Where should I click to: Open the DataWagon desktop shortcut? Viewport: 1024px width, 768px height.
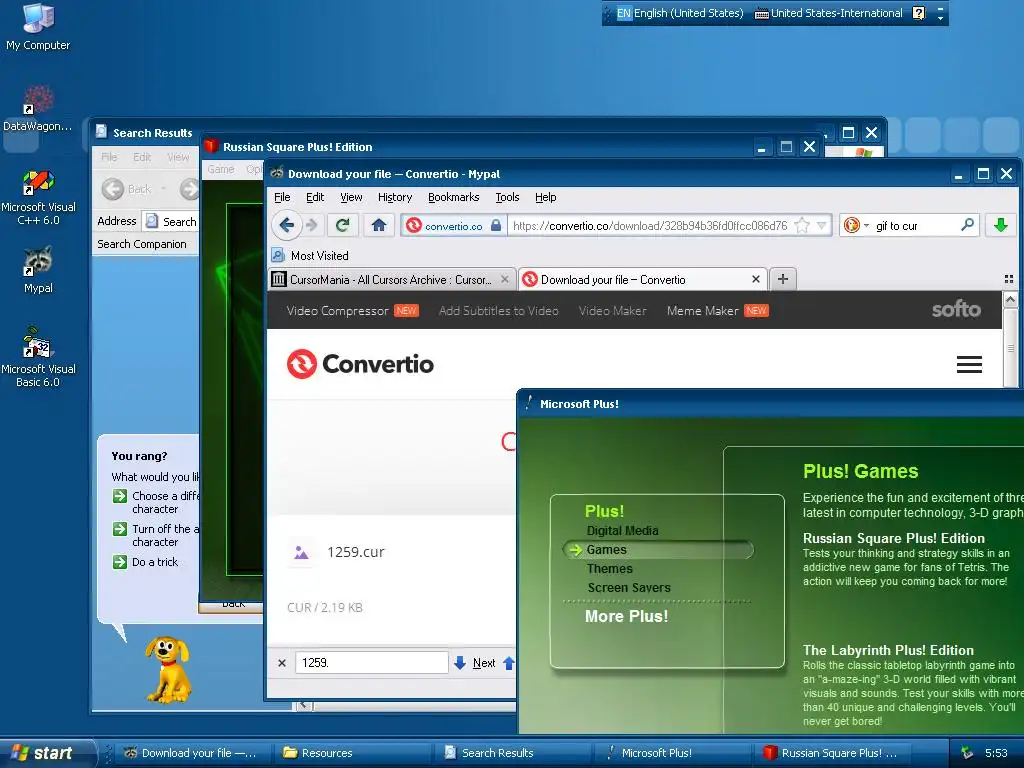point(38,108)
